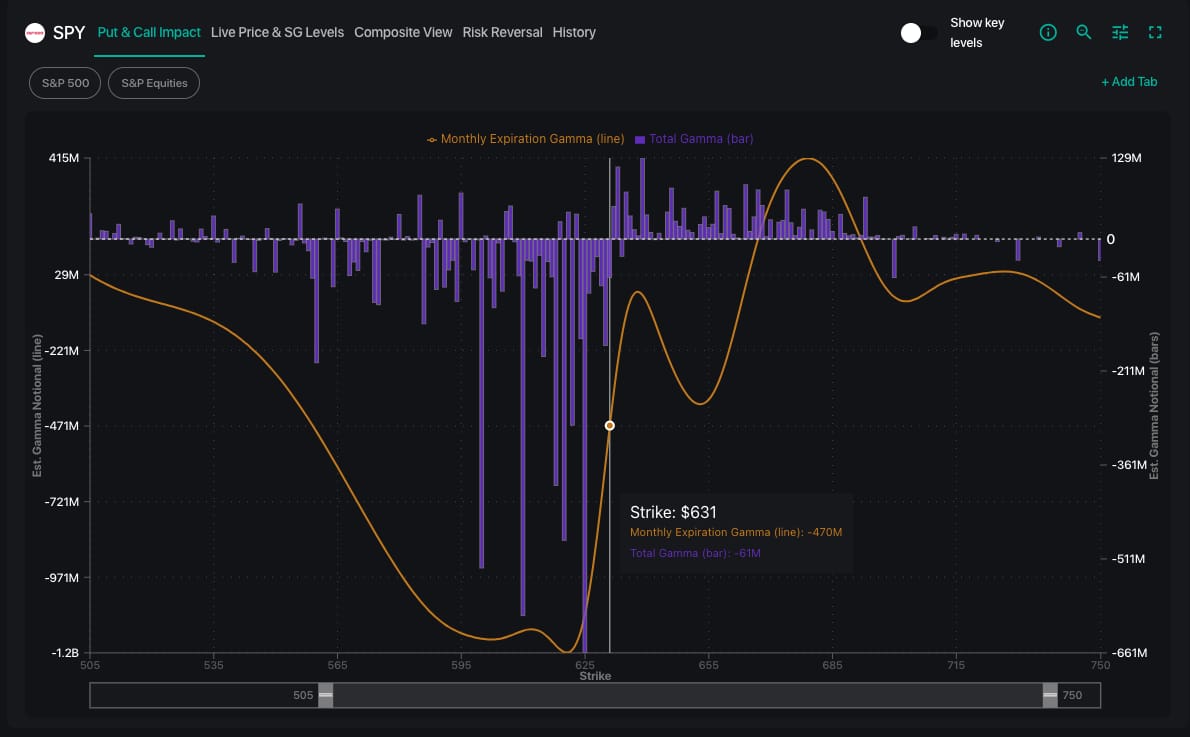Click the 595 strike axis label
The height and width of the screenshot is (737, 1190).
click(x=461, y=665)
